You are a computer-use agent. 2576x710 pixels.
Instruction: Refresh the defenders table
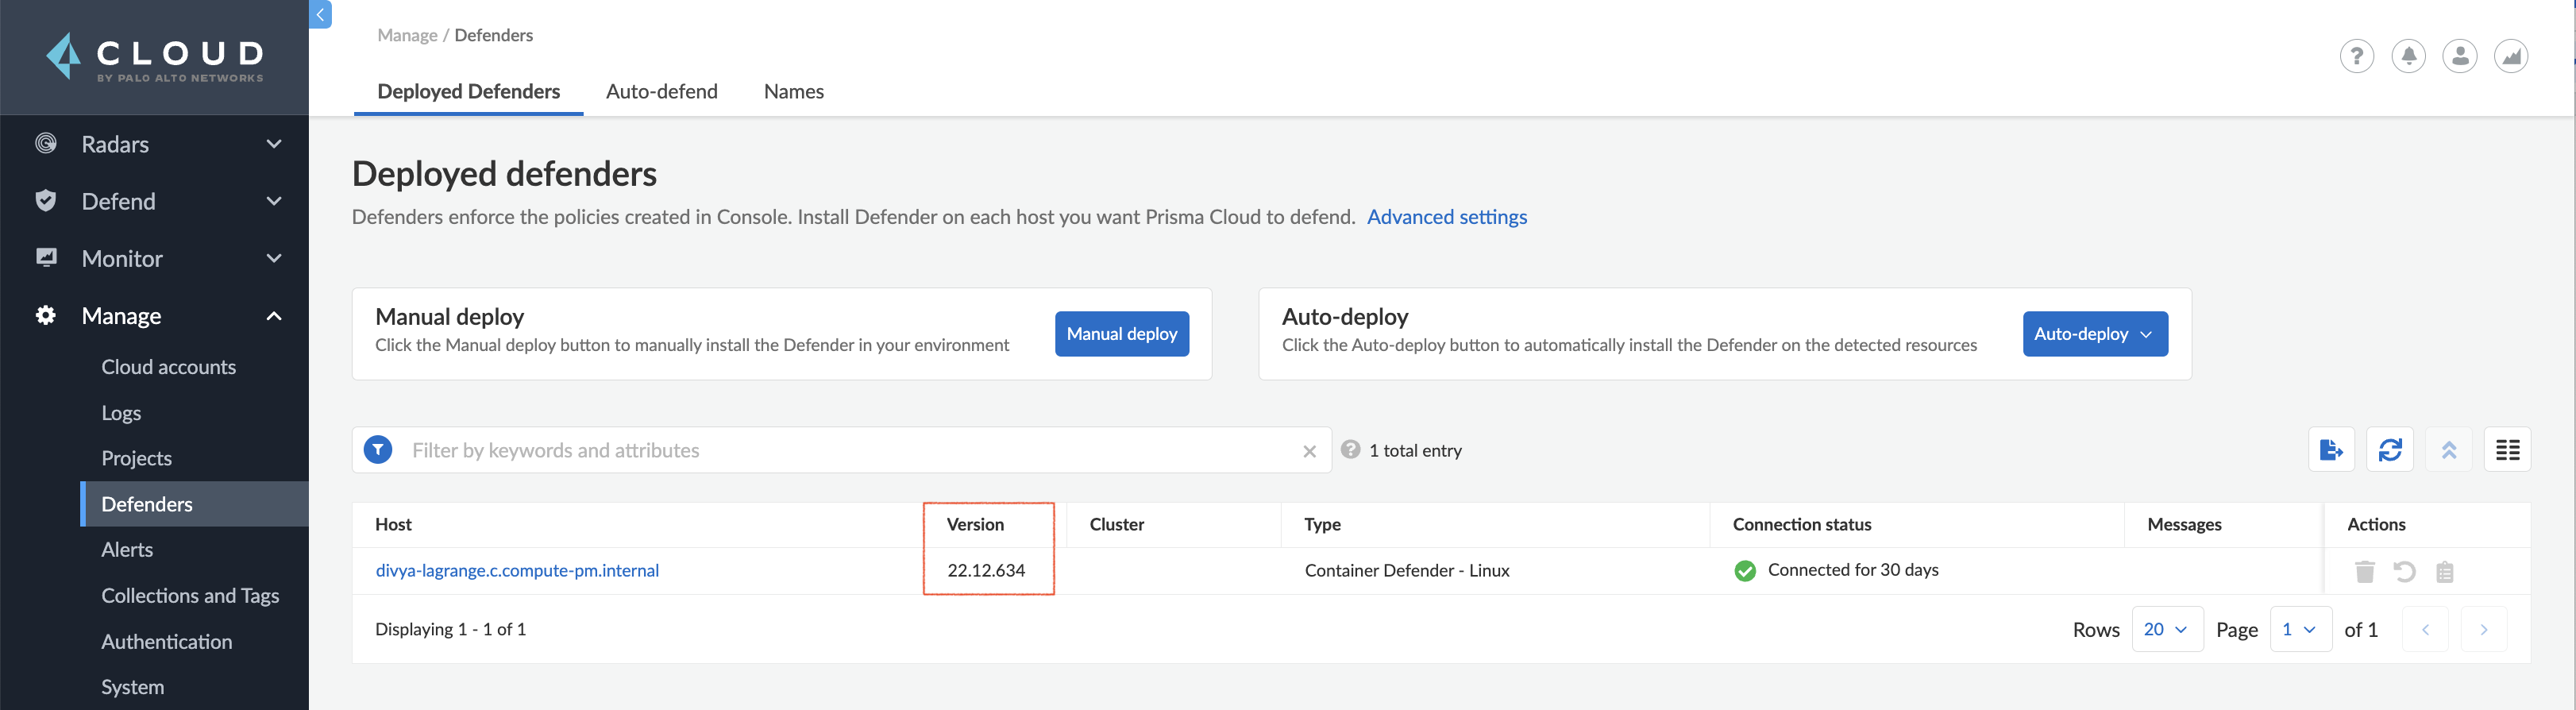(2390, 450)
